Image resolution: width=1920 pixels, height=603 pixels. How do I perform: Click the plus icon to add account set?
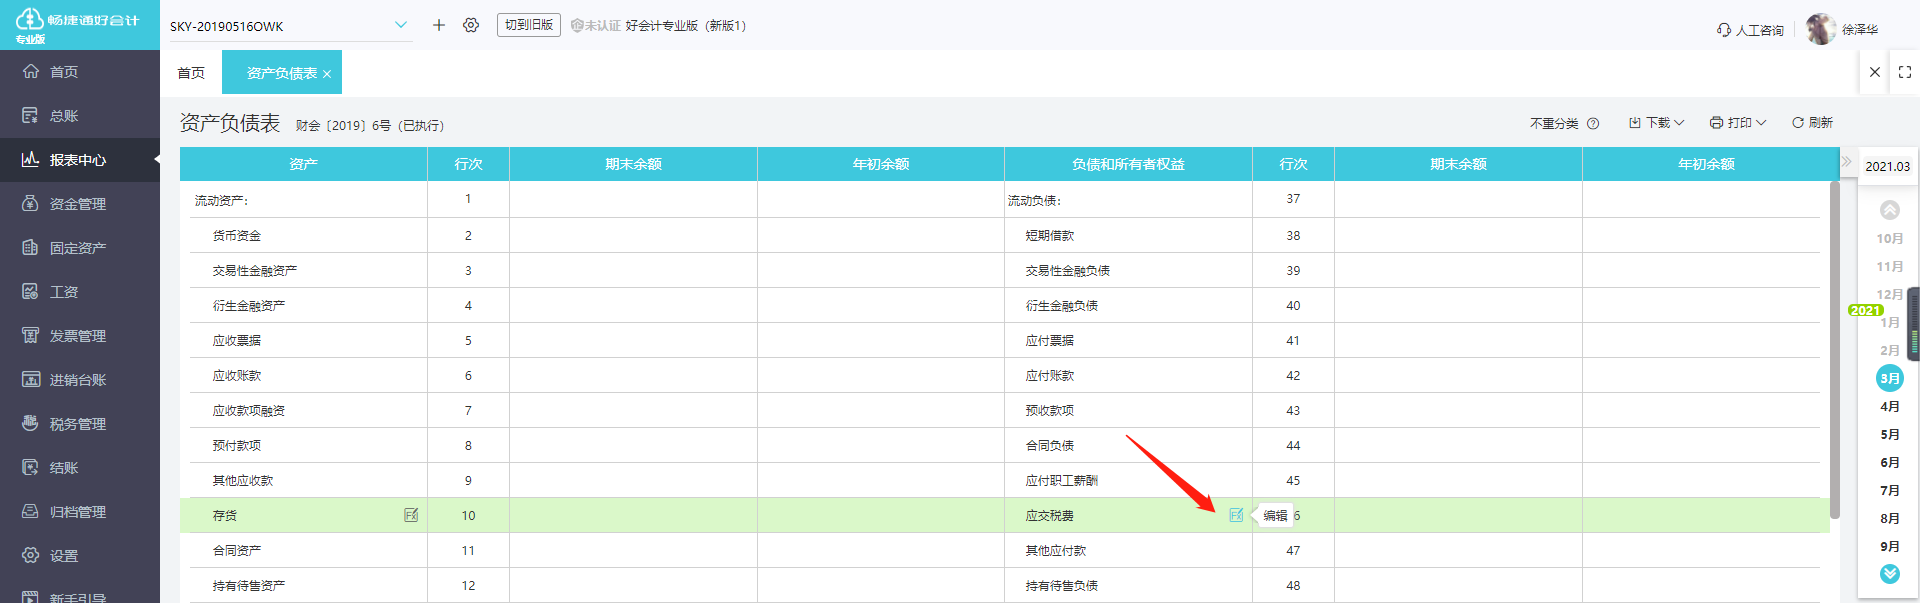click(x=438, y=25)
